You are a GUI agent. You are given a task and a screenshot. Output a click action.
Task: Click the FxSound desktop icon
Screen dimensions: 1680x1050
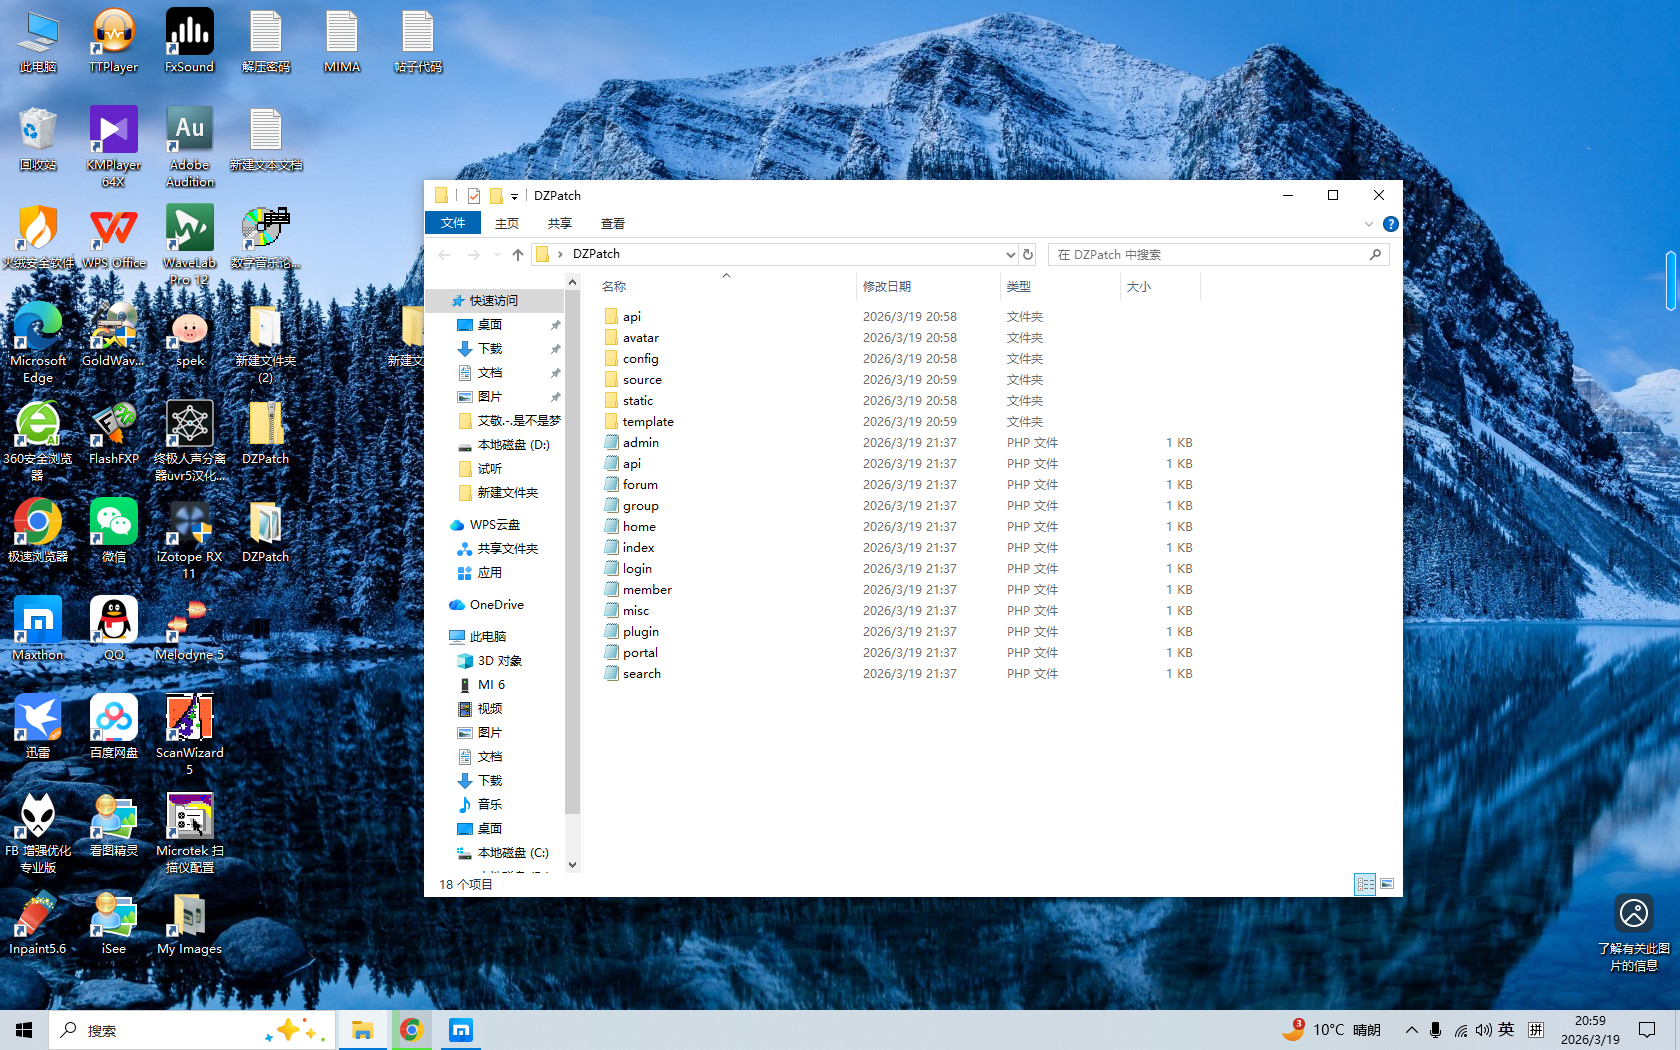(189, 41)
